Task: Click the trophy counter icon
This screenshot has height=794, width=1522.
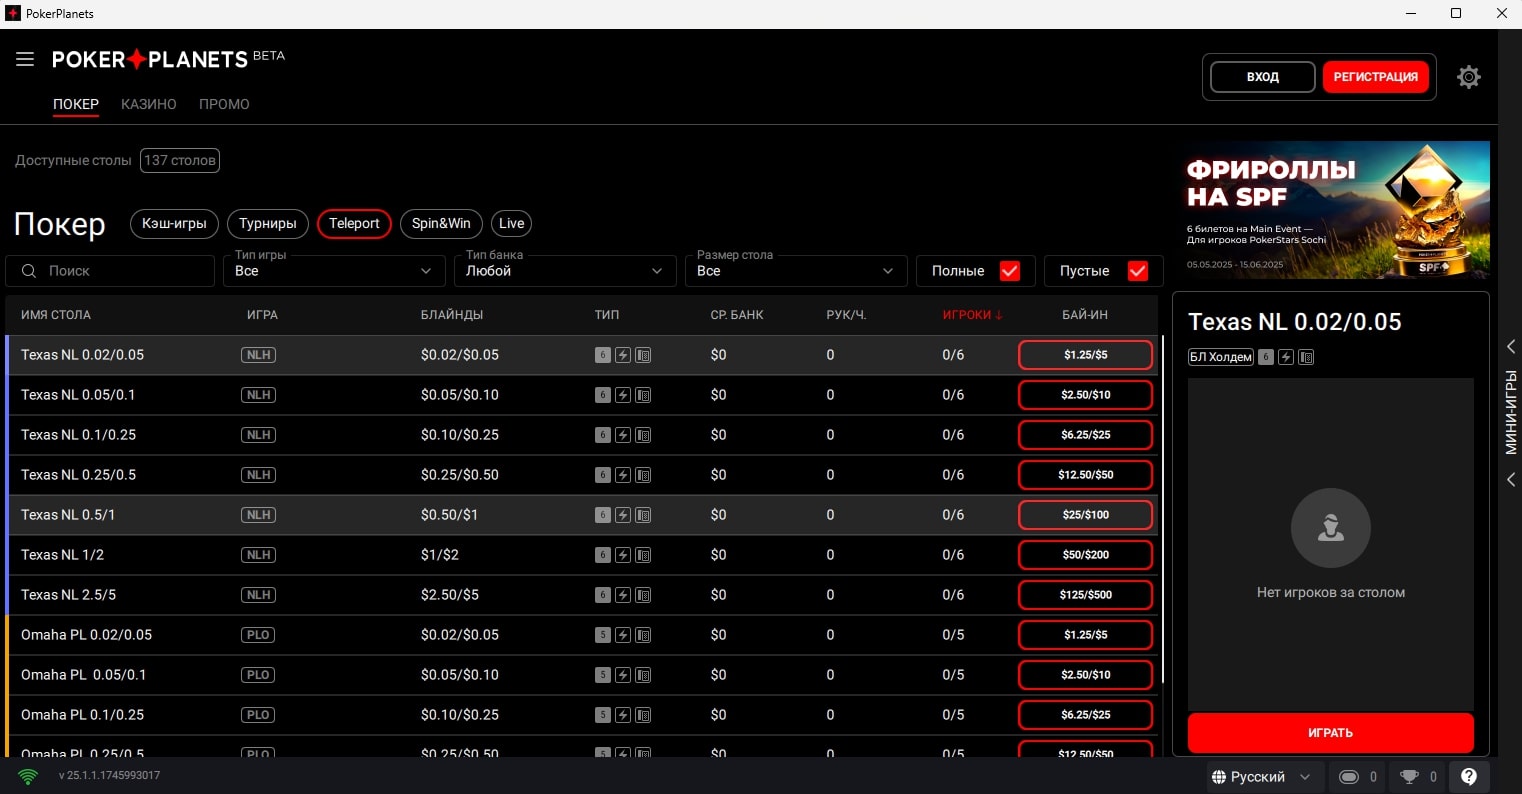Action: coord(1409,777)
